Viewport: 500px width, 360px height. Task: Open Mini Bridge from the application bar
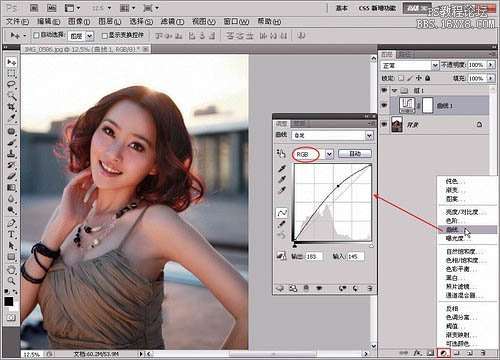pos(51,8)
